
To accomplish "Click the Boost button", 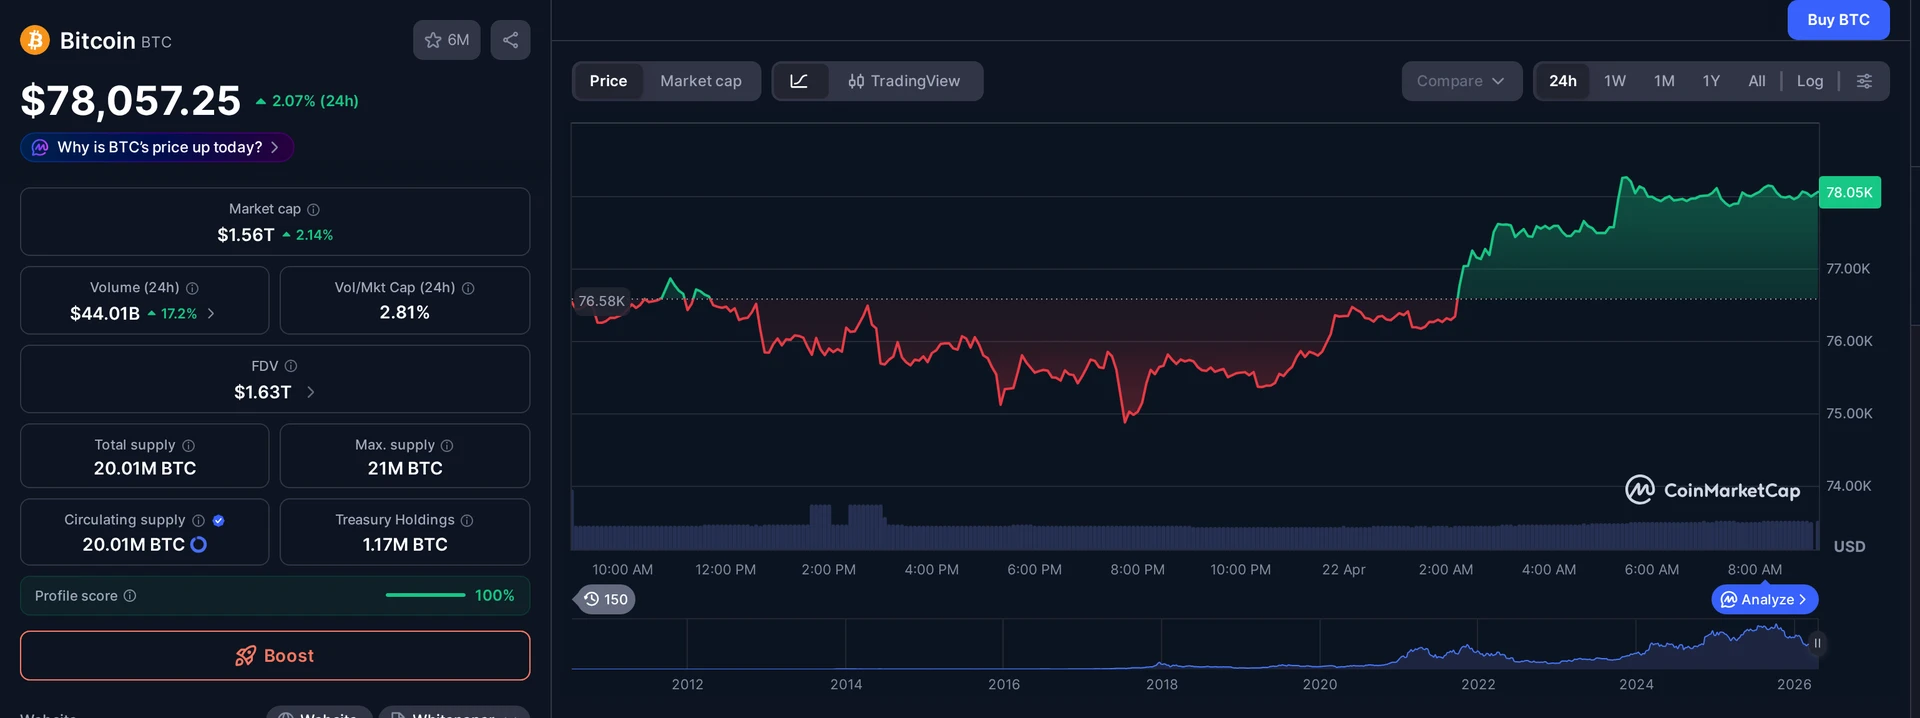I will 275,656.
